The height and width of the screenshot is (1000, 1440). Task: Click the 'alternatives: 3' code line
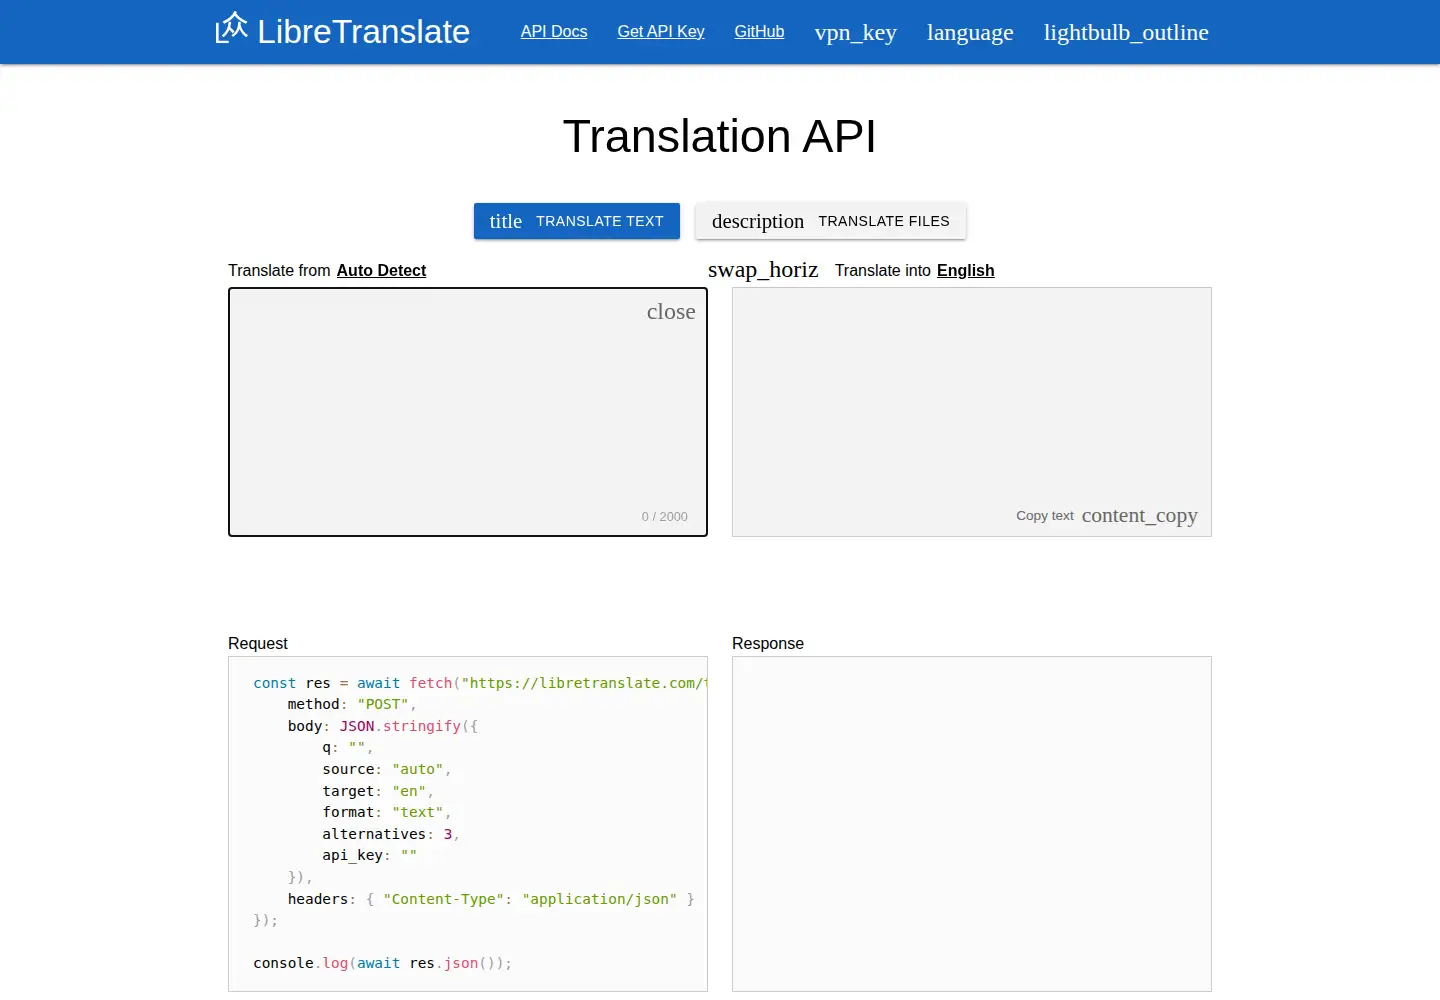tap(391, 834)
